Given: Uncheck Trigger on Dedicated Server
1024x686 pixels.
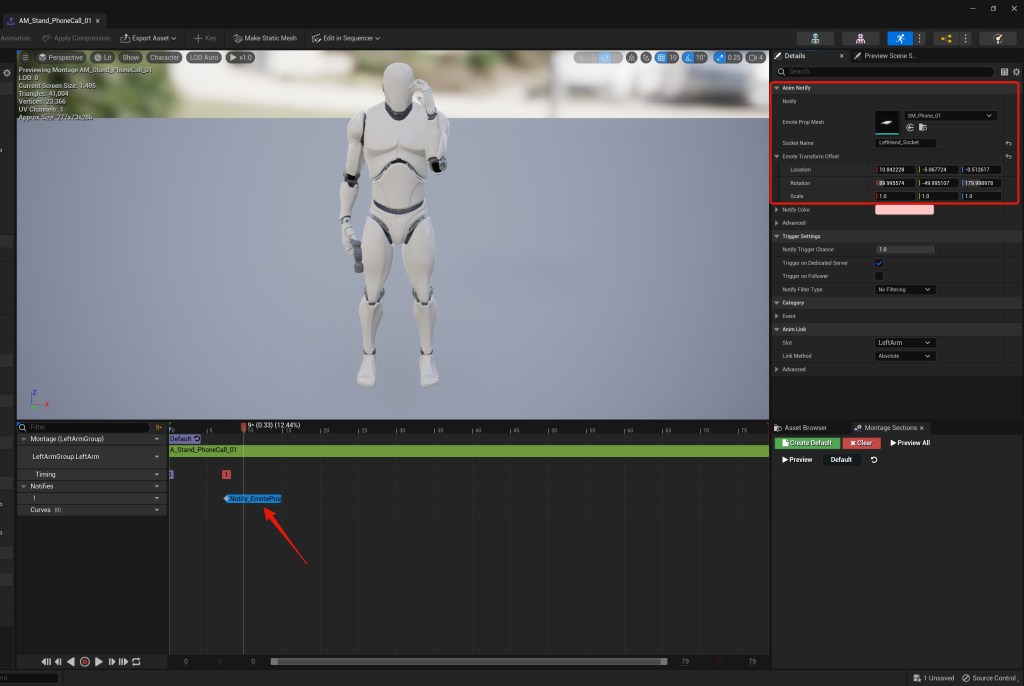Looking at the screenshot, I should pyautogui.click(x=879, y=263).
